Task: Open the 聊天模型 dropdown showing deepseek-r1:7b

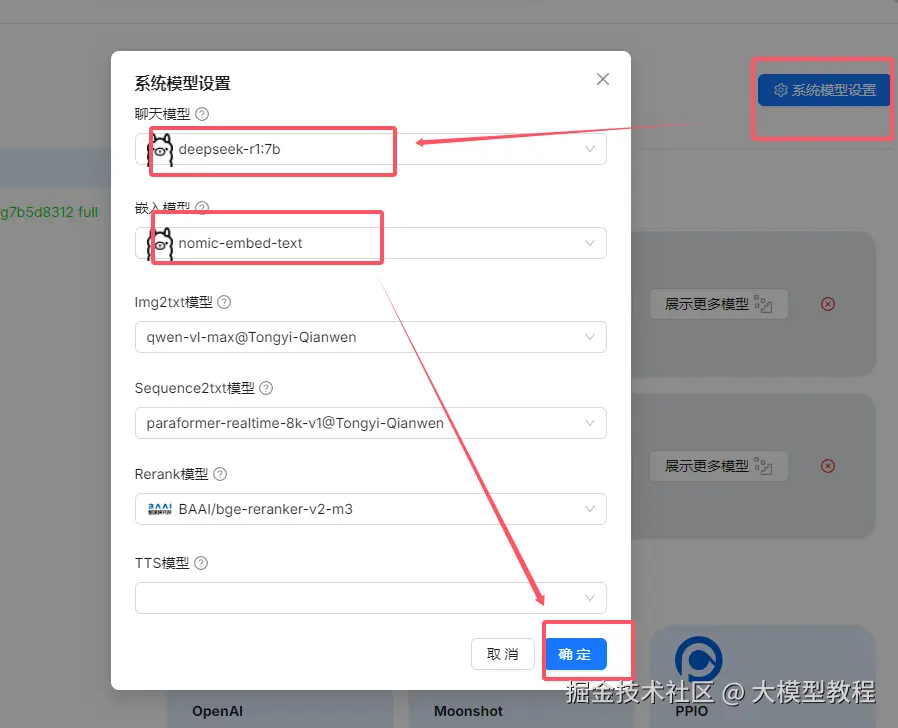Action: tap(371, 149)
